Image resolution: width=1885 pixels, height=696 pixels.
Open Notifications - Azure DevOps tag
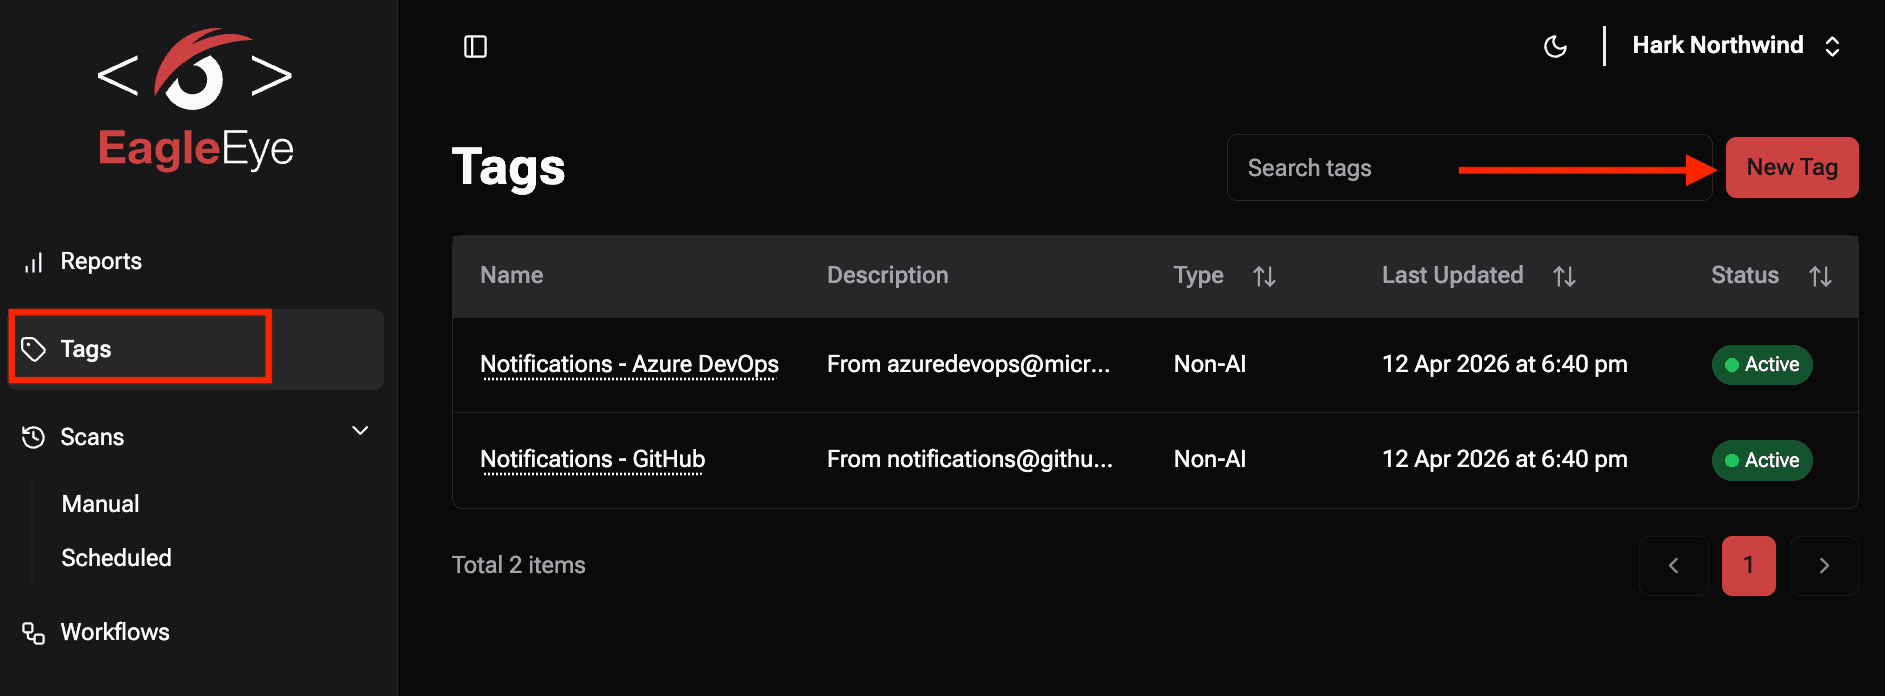point(629,364)
